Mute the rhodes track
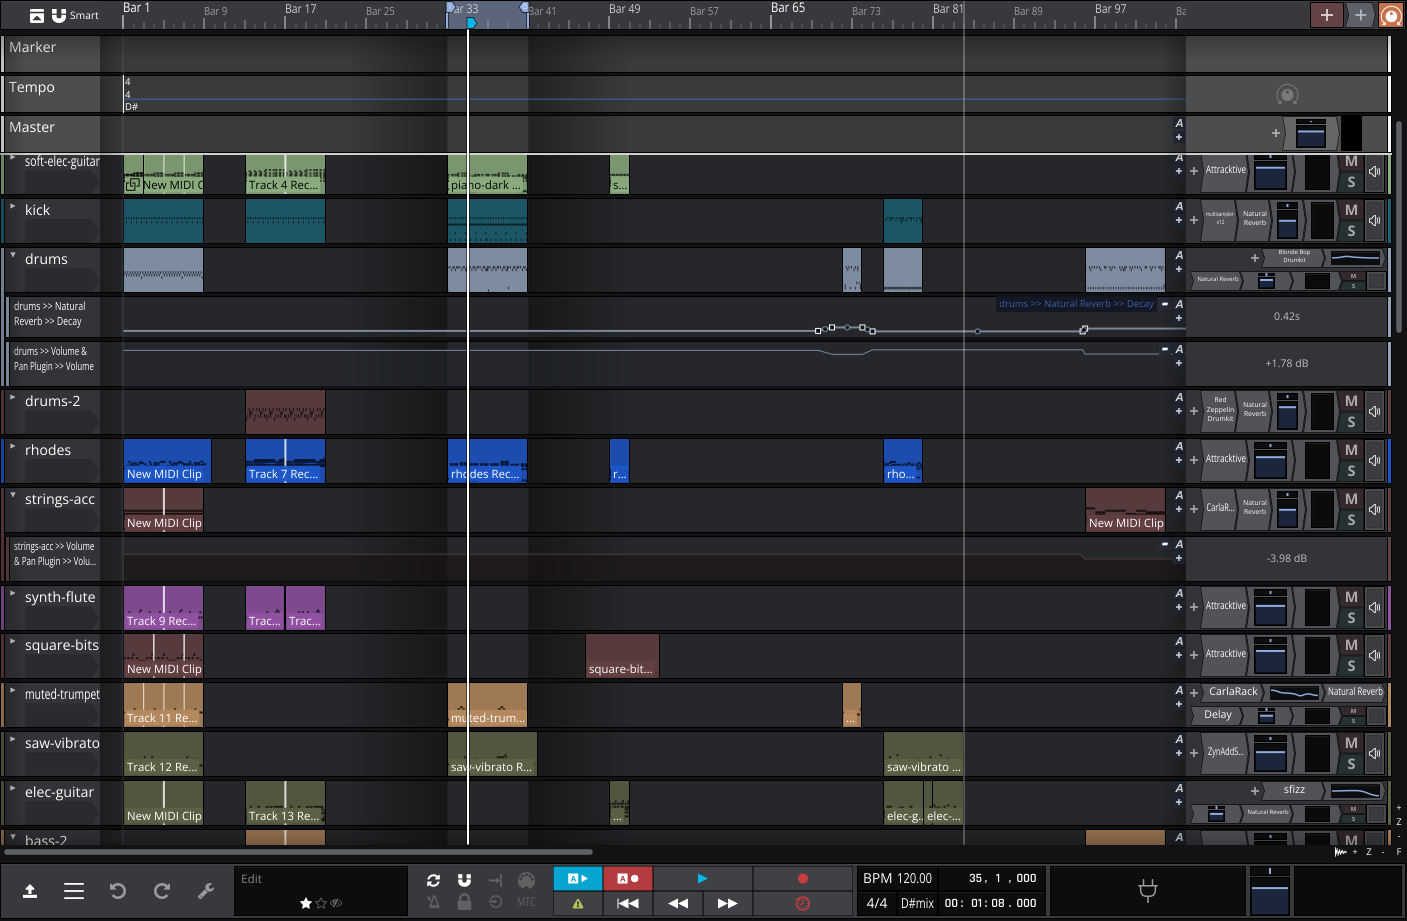1407x921 pixels. (x=1351, y=451)
